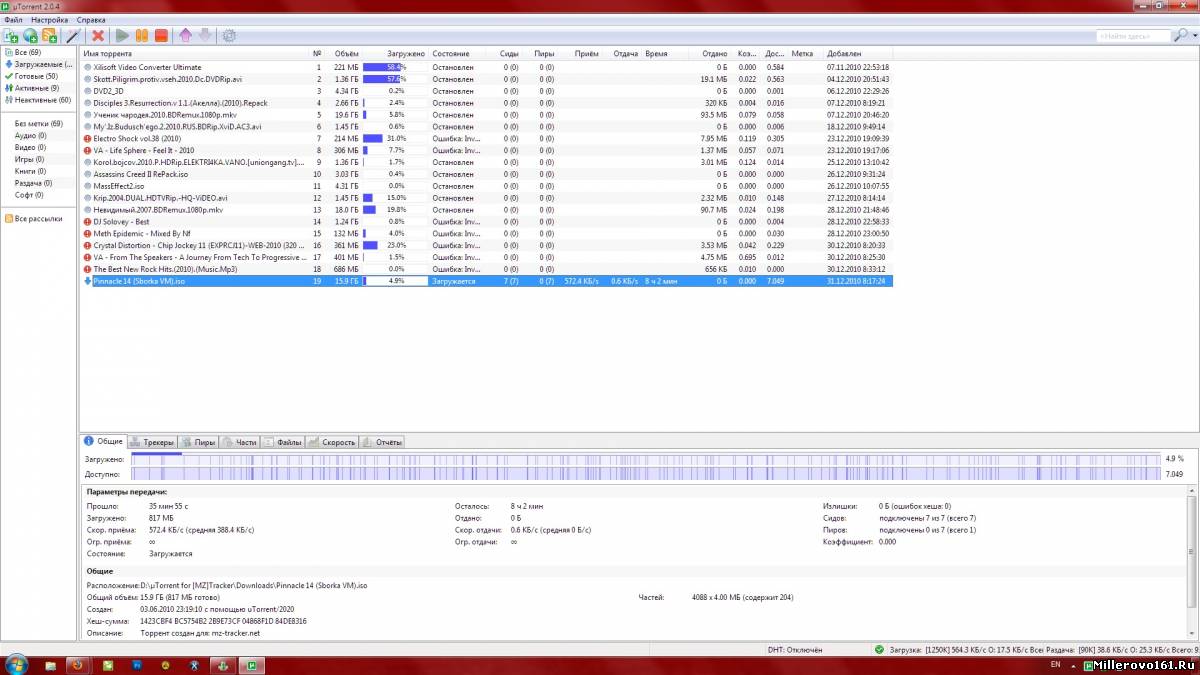Viewport: 1200px width, 675px height.
Task: Click the purple Move Up Queue arrow
Action: (185, 36)
